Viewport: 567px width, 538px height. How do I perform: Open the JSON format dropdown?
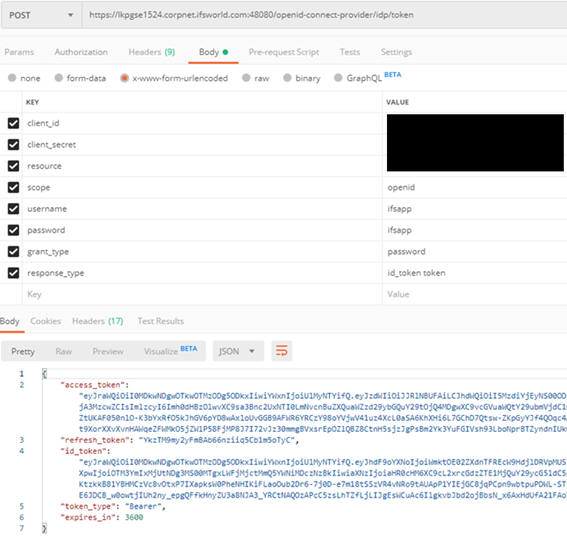point(238,351)
